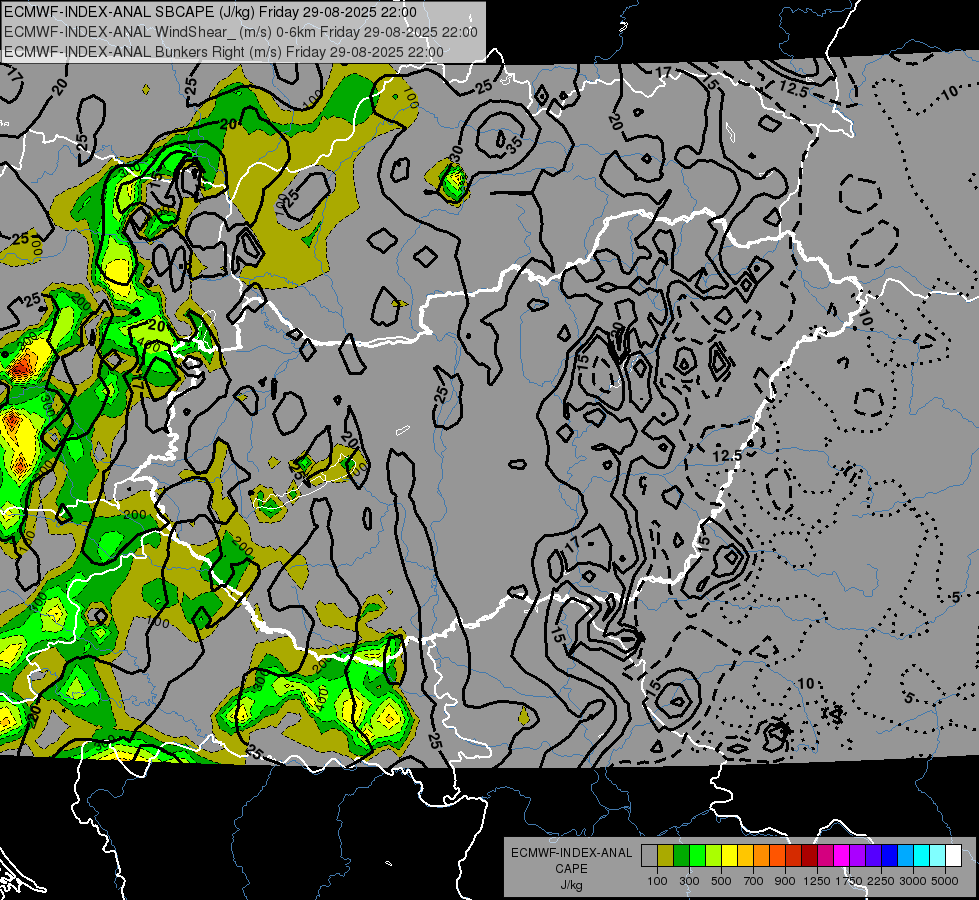Screen dimensions: 979x900
Task: Click the cyan legend swatch
Action: pyautogui.click(x=922, y=856)
